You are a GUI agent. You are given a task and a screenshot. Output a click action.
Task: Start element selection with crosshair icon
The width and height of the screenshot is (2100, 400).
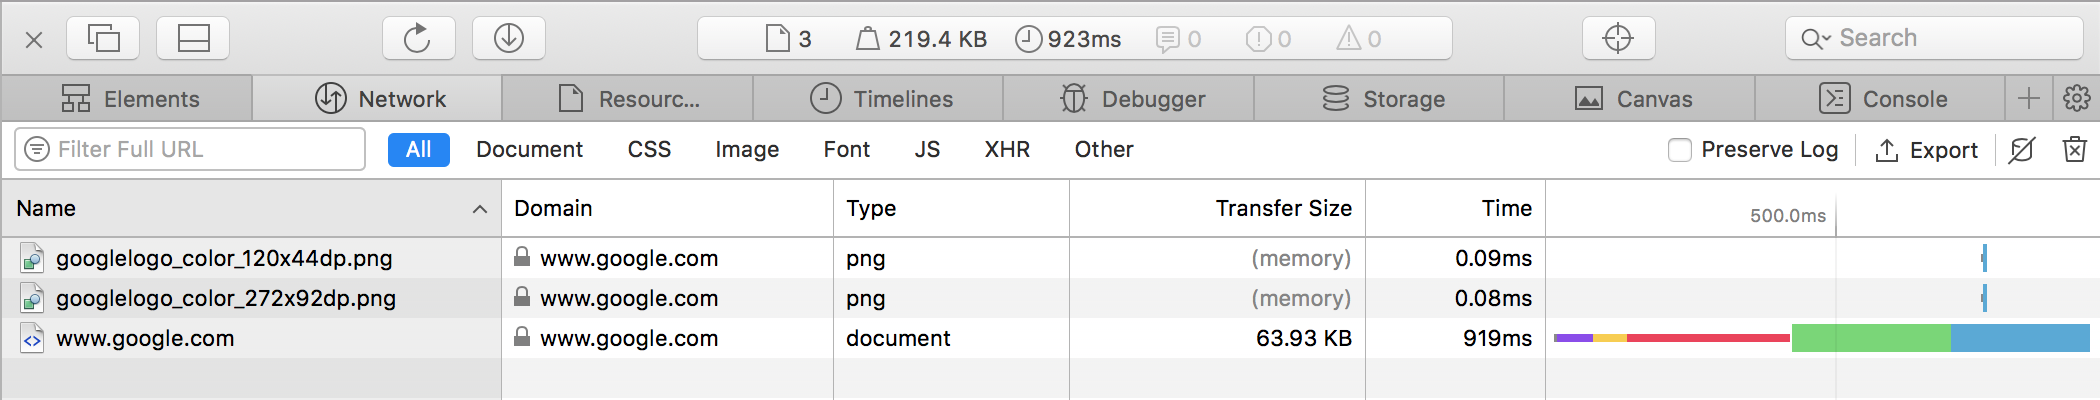(1618, 39)
